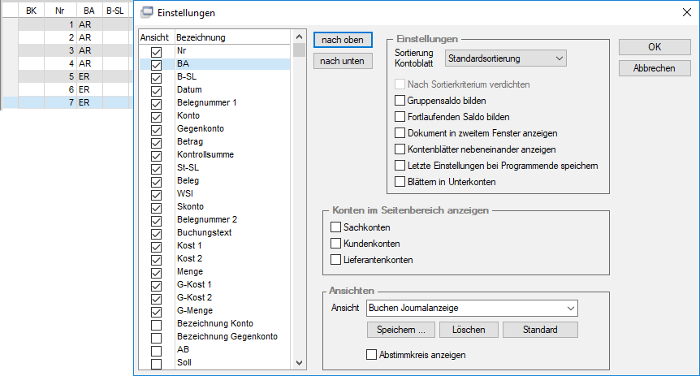This screenshot has width=700, height=376.
Task: Click B-SL header in journal table
Action: (x=115, y=11)
